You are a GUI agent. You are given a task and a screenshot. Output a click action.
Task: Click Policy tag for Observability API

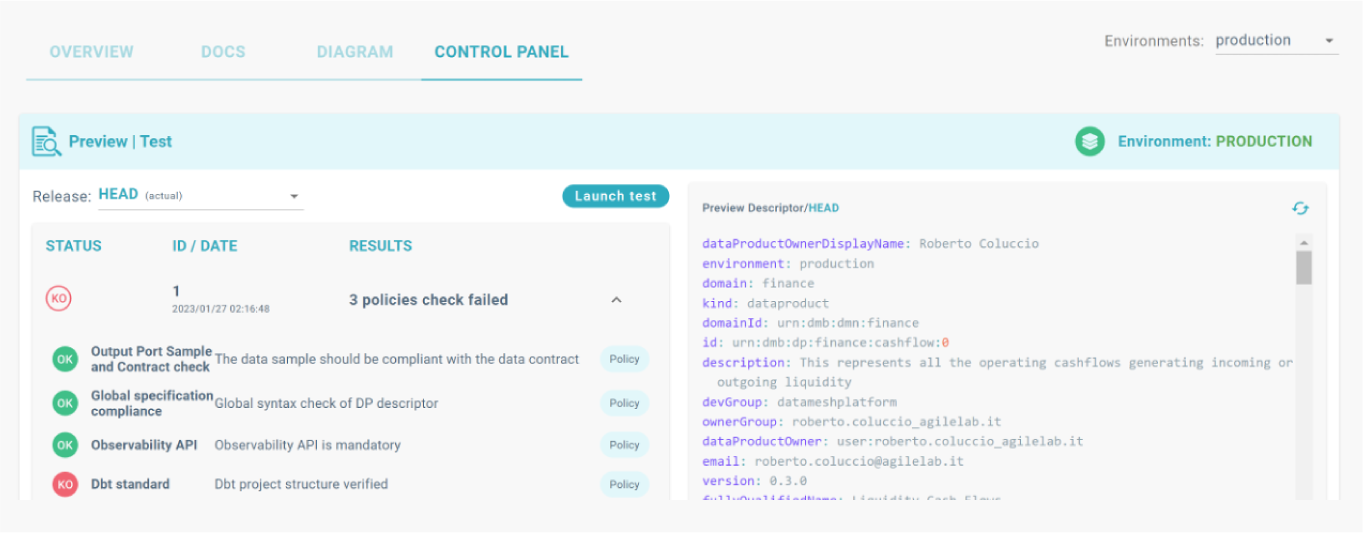coord(624,445)
